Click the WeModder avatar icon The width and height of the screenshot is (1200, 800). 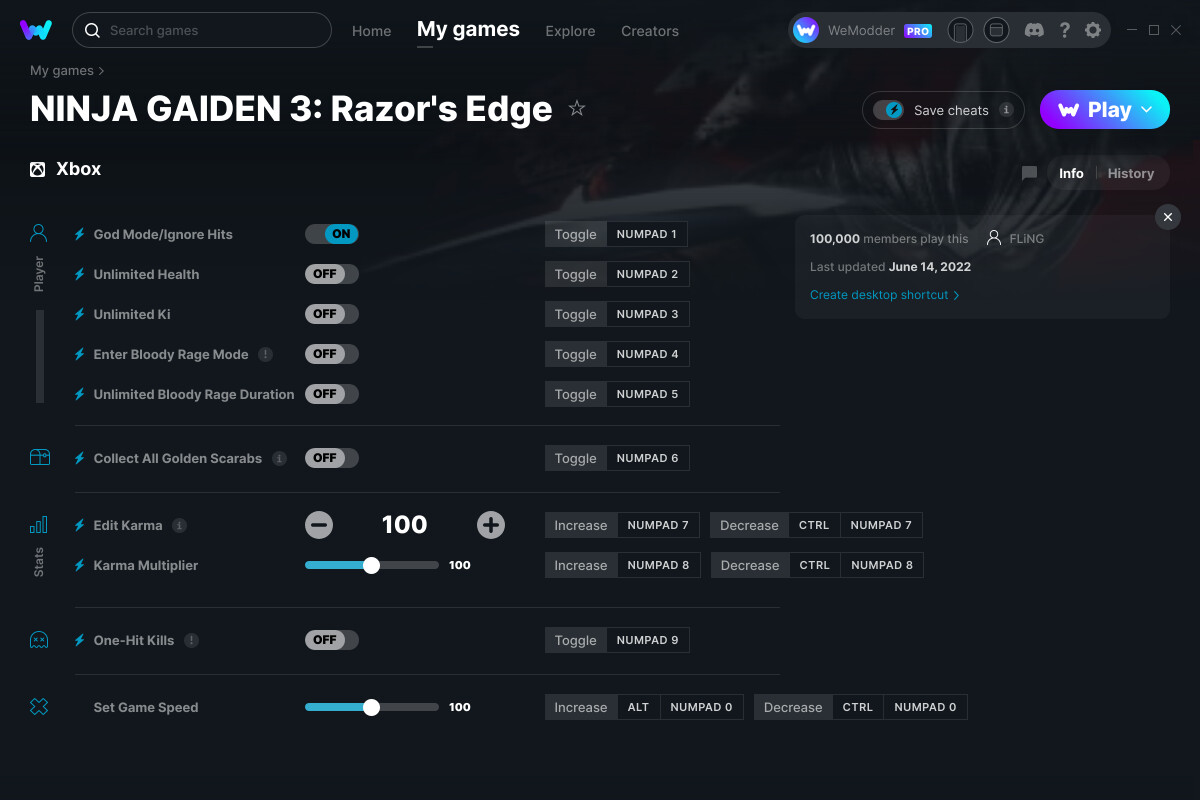click(x=806, y=30)
